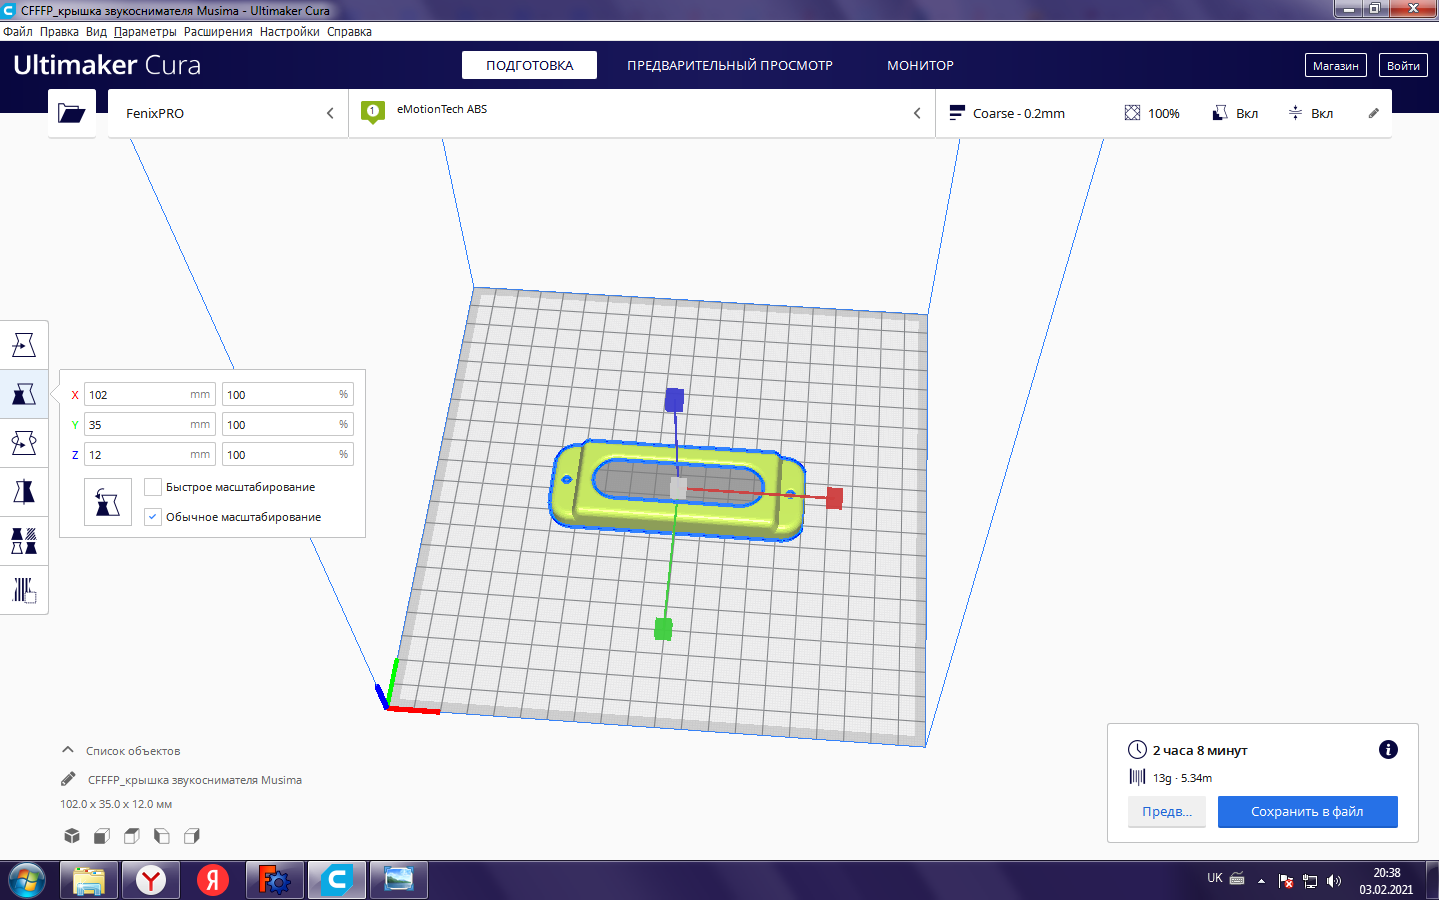Select the Rotate tool in left toolbar

24,443
